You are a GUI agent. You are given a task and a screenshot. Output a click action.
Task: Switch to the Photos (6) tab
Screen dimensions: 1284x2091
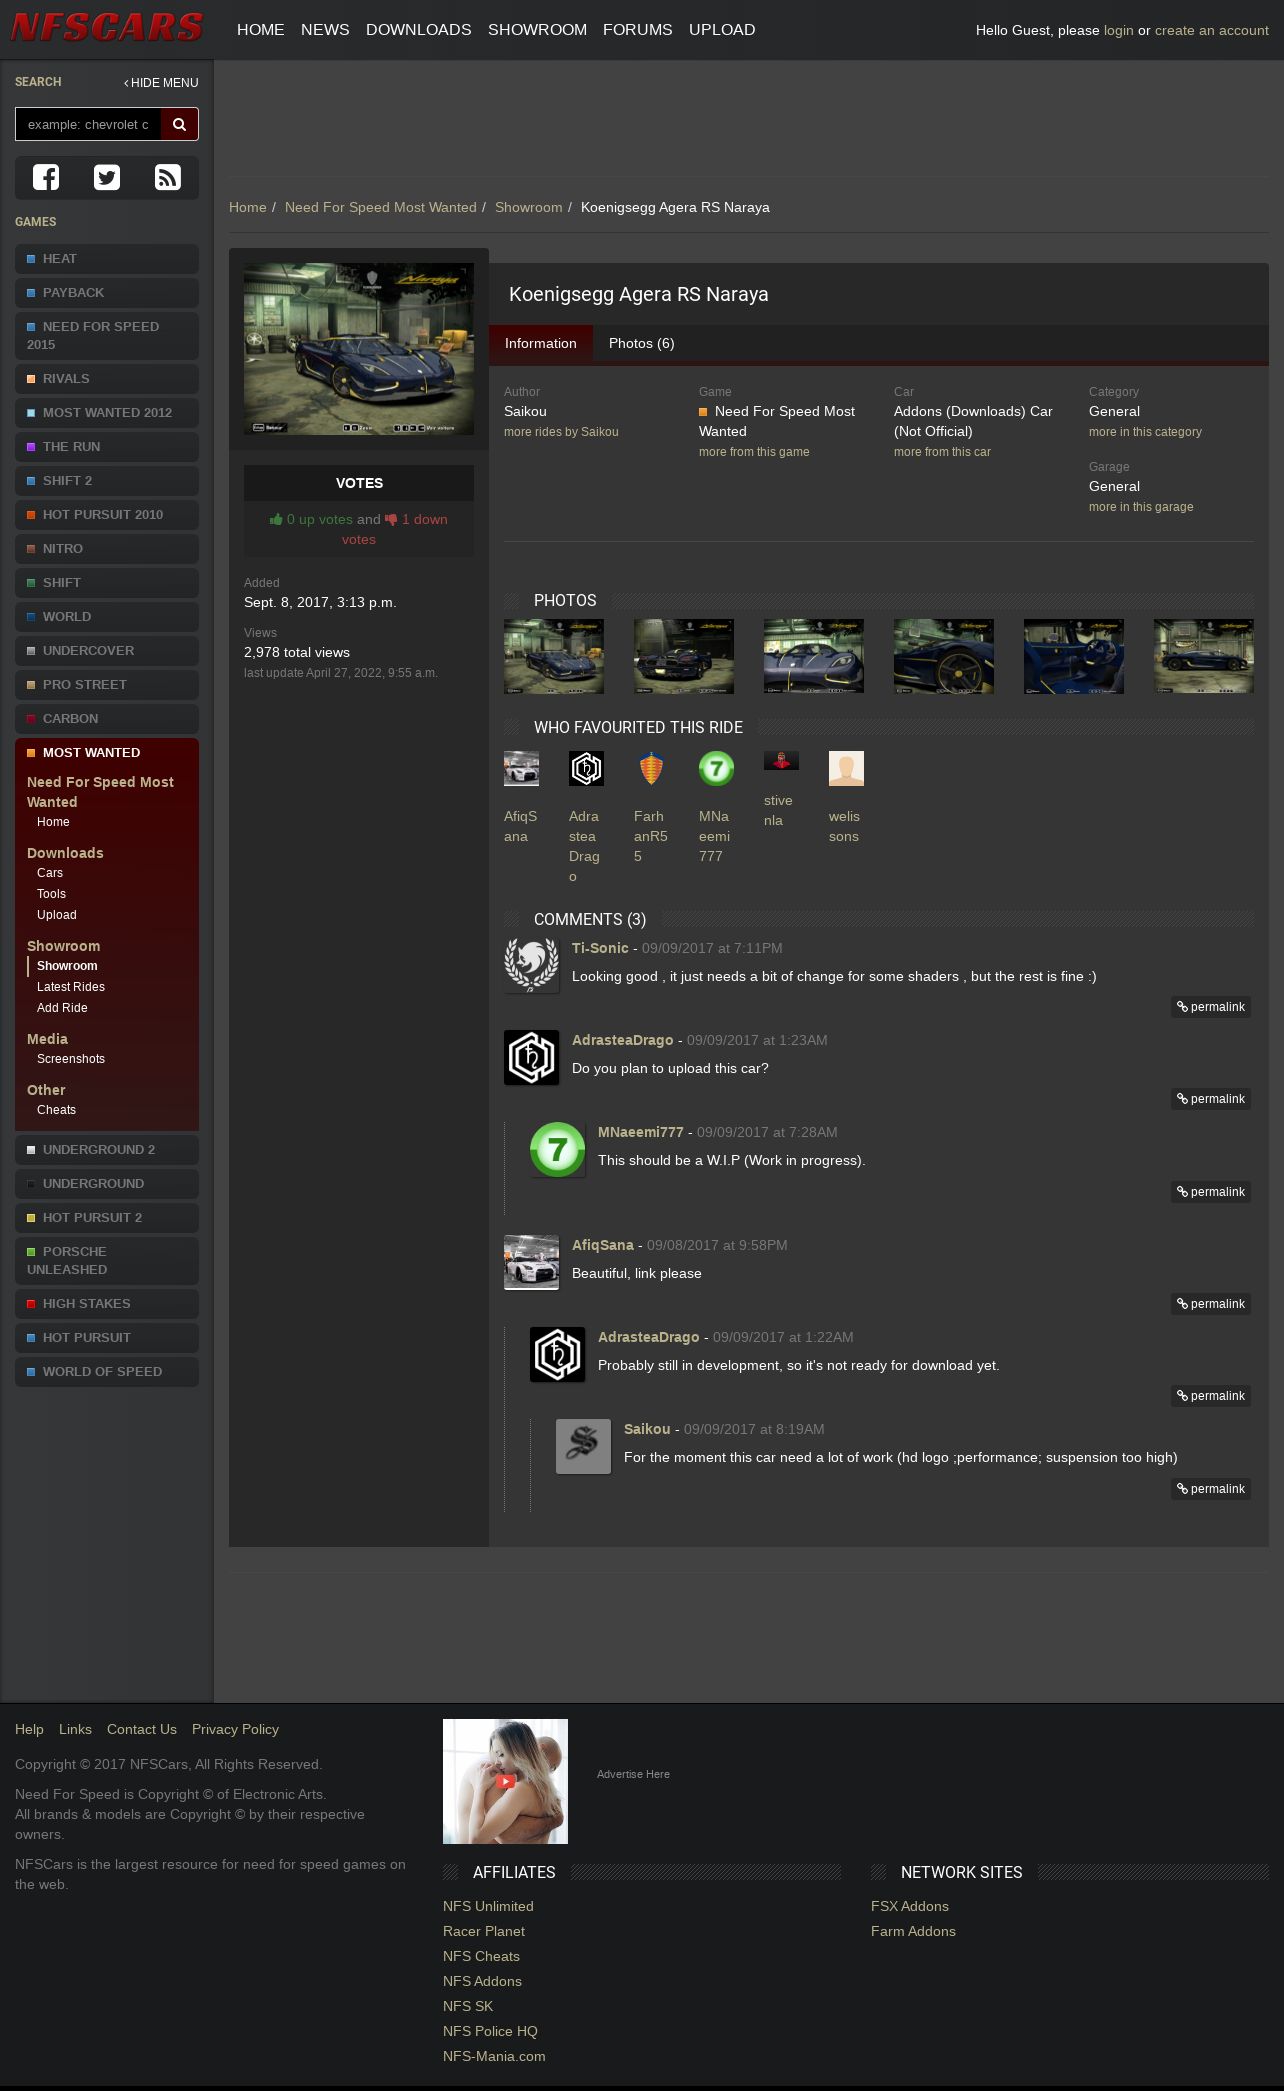[x=641, y=343]
